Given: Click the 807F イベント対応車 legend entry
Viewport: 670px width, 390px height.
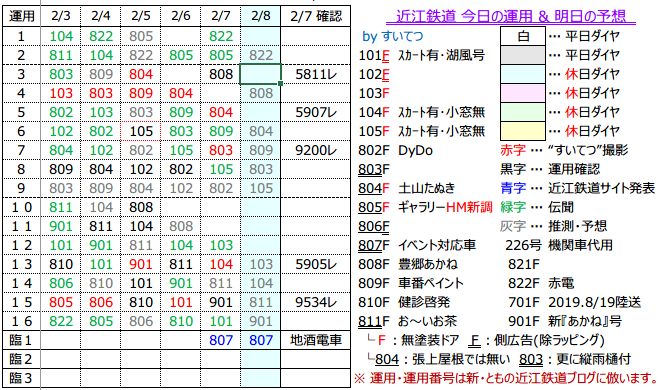Looking at the screenshot, I should pos(417,245).
